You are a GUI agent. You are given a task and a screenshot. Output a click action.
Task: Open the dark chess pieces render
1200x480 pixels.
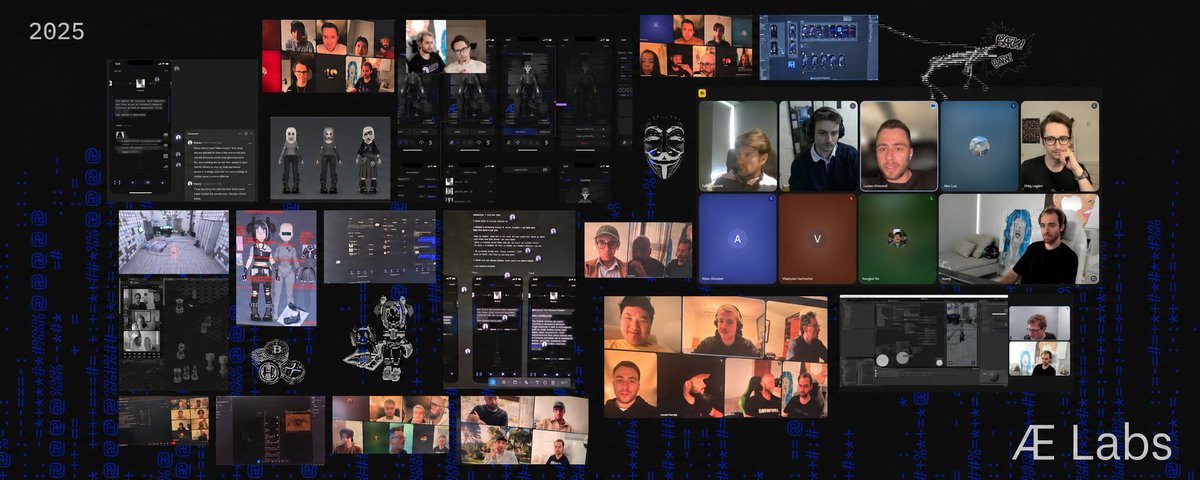174,333
